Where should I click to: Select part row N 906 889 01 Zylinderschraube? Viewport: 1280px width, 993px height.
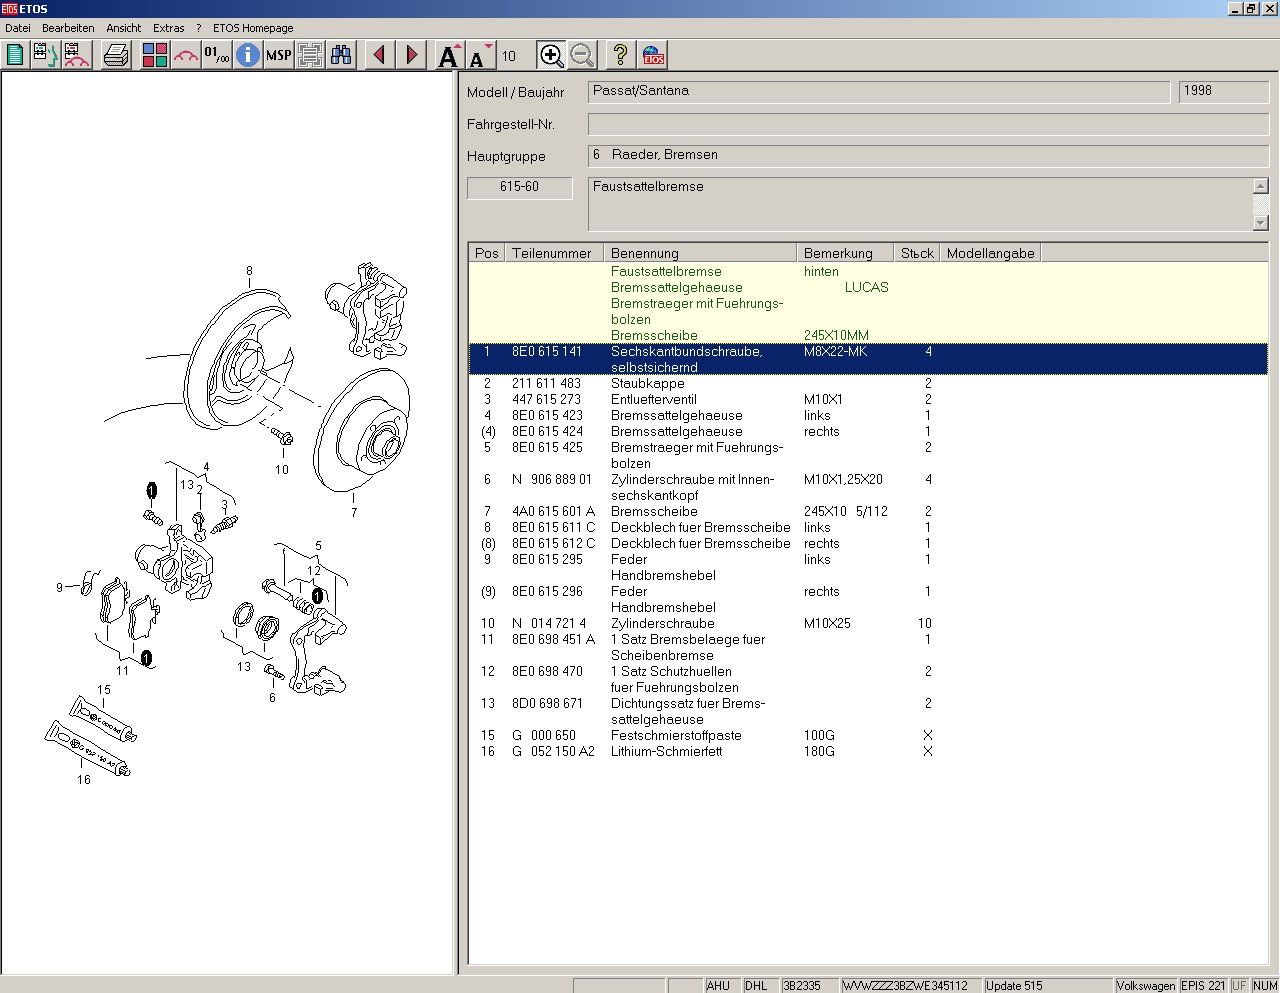click(868, 487)
